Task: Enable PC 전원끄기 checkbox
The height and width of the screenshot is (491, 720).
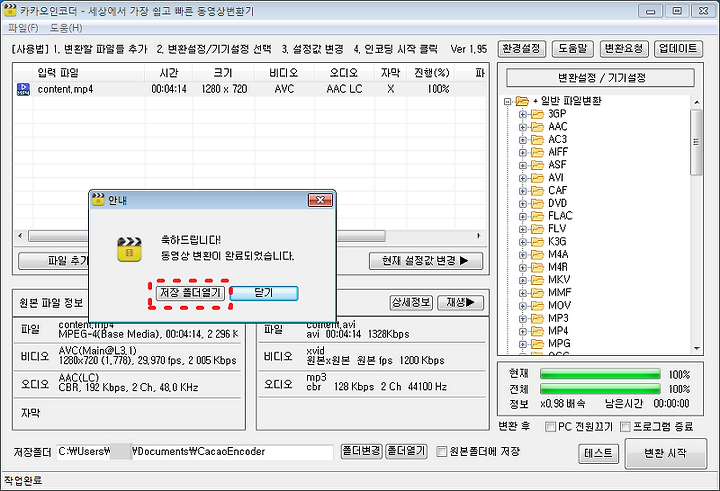Action: 550,427
